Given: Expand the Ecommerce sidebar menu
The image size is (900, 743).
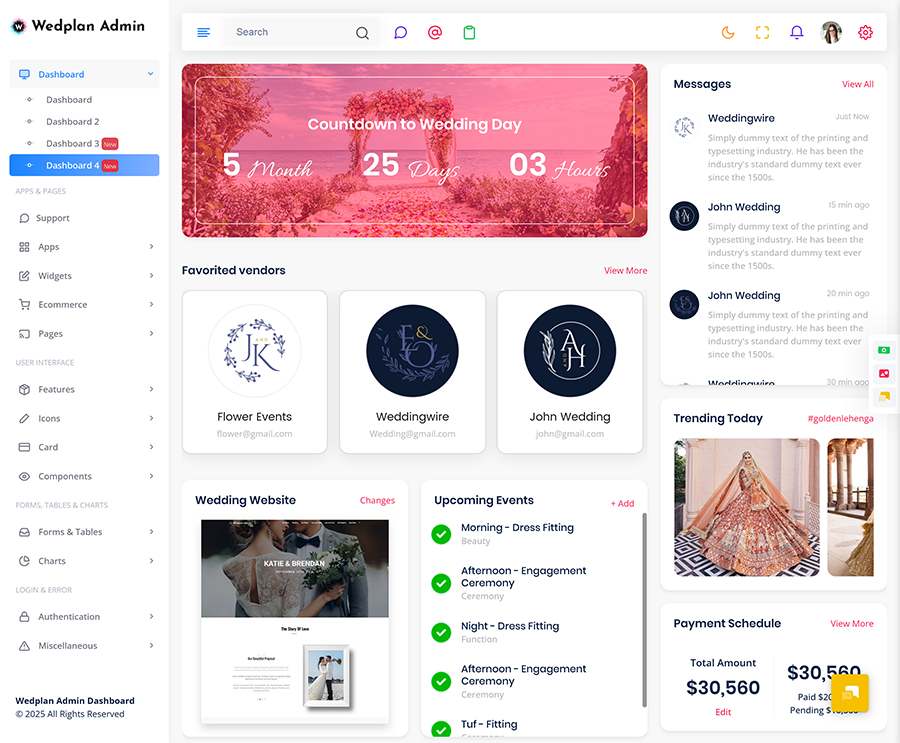Looking at the screenshot, I should point(84,304).
